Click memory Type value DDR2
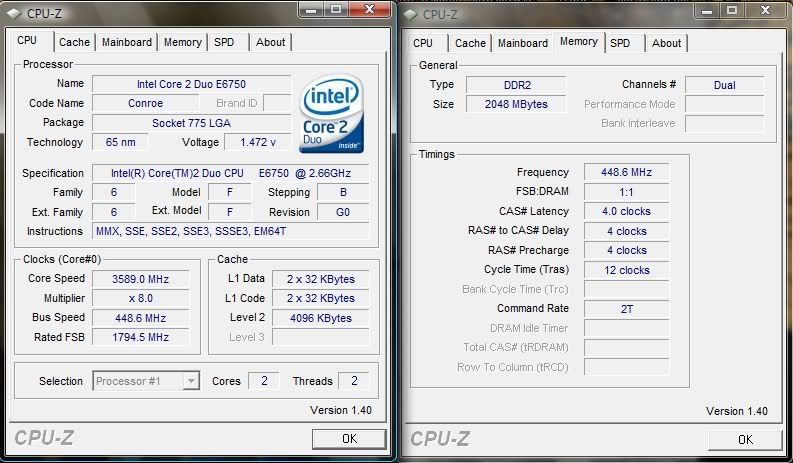 [x=516, y=85]
